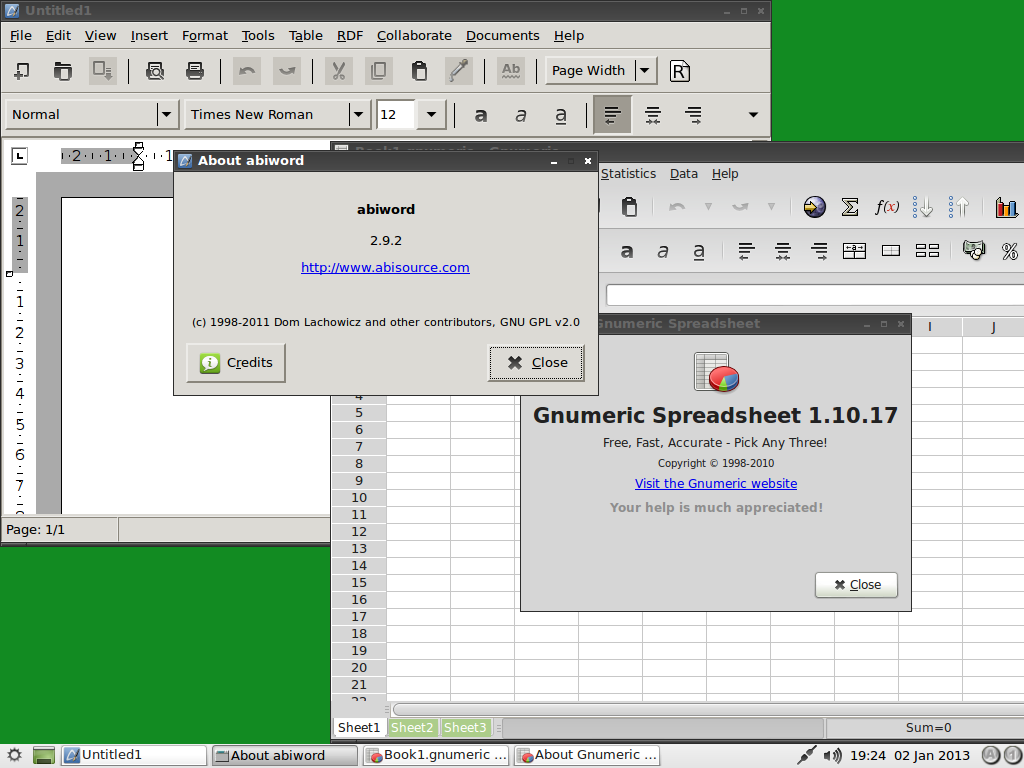1024x768 pixels.
Task: Click Gnumeric align right icon
Action: point(818,251)
